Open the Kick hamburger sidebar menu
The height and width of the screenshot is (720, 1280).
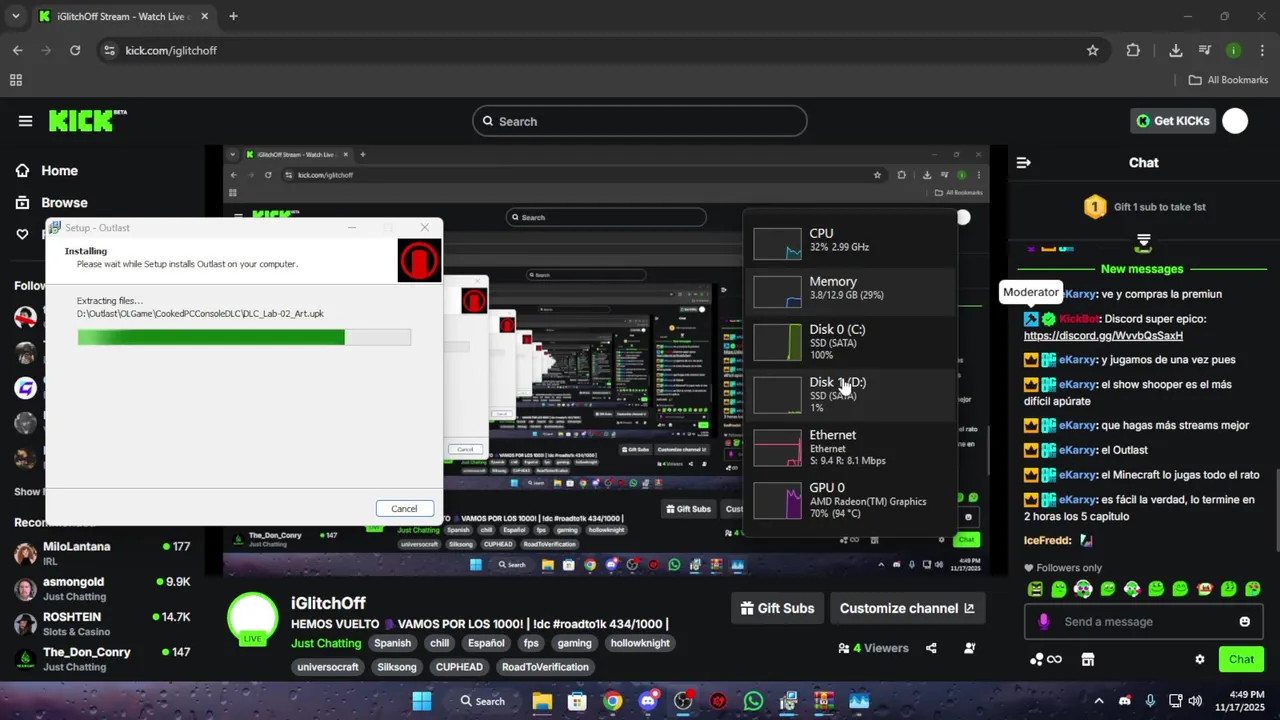[25, 121]
